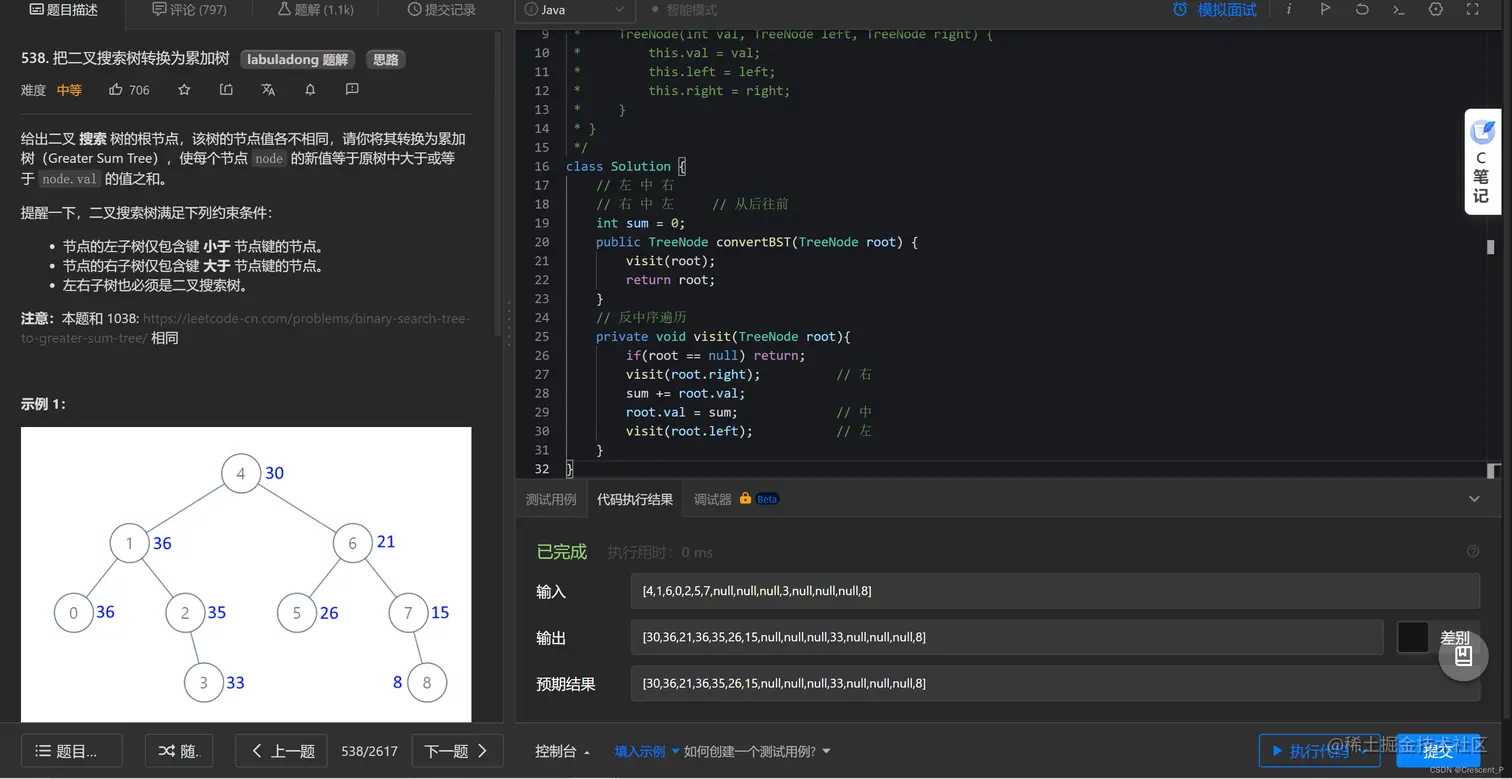Open the 题目 list button

[72, 751]
